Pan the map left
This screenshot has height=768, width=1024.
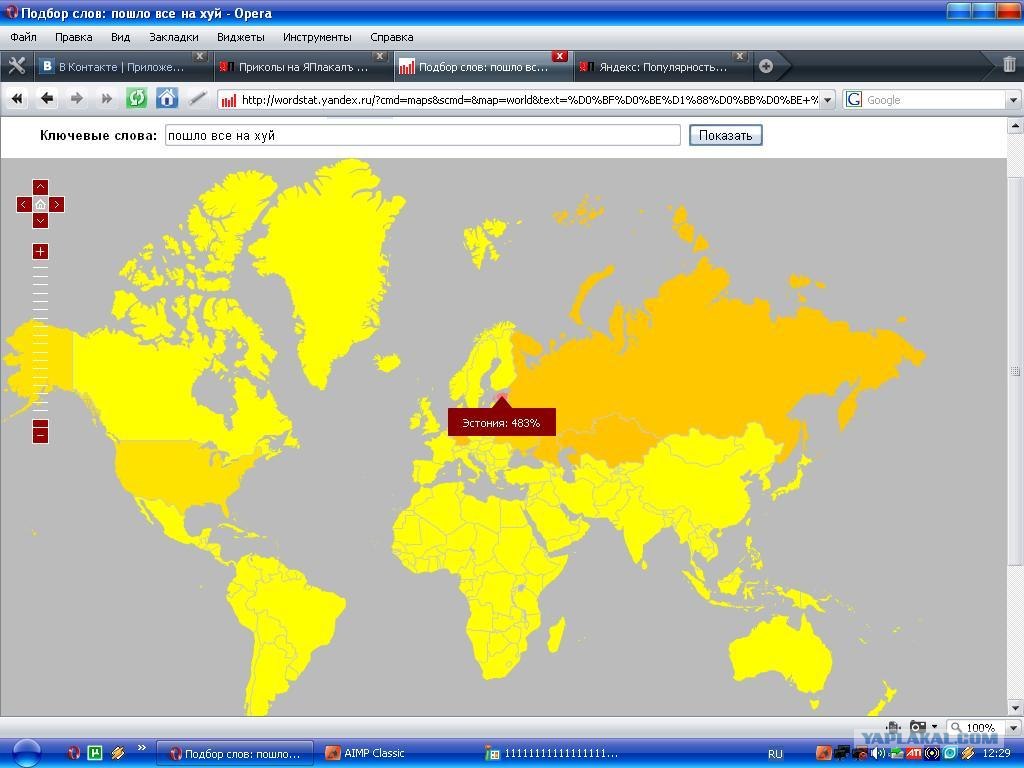point(24,204)
